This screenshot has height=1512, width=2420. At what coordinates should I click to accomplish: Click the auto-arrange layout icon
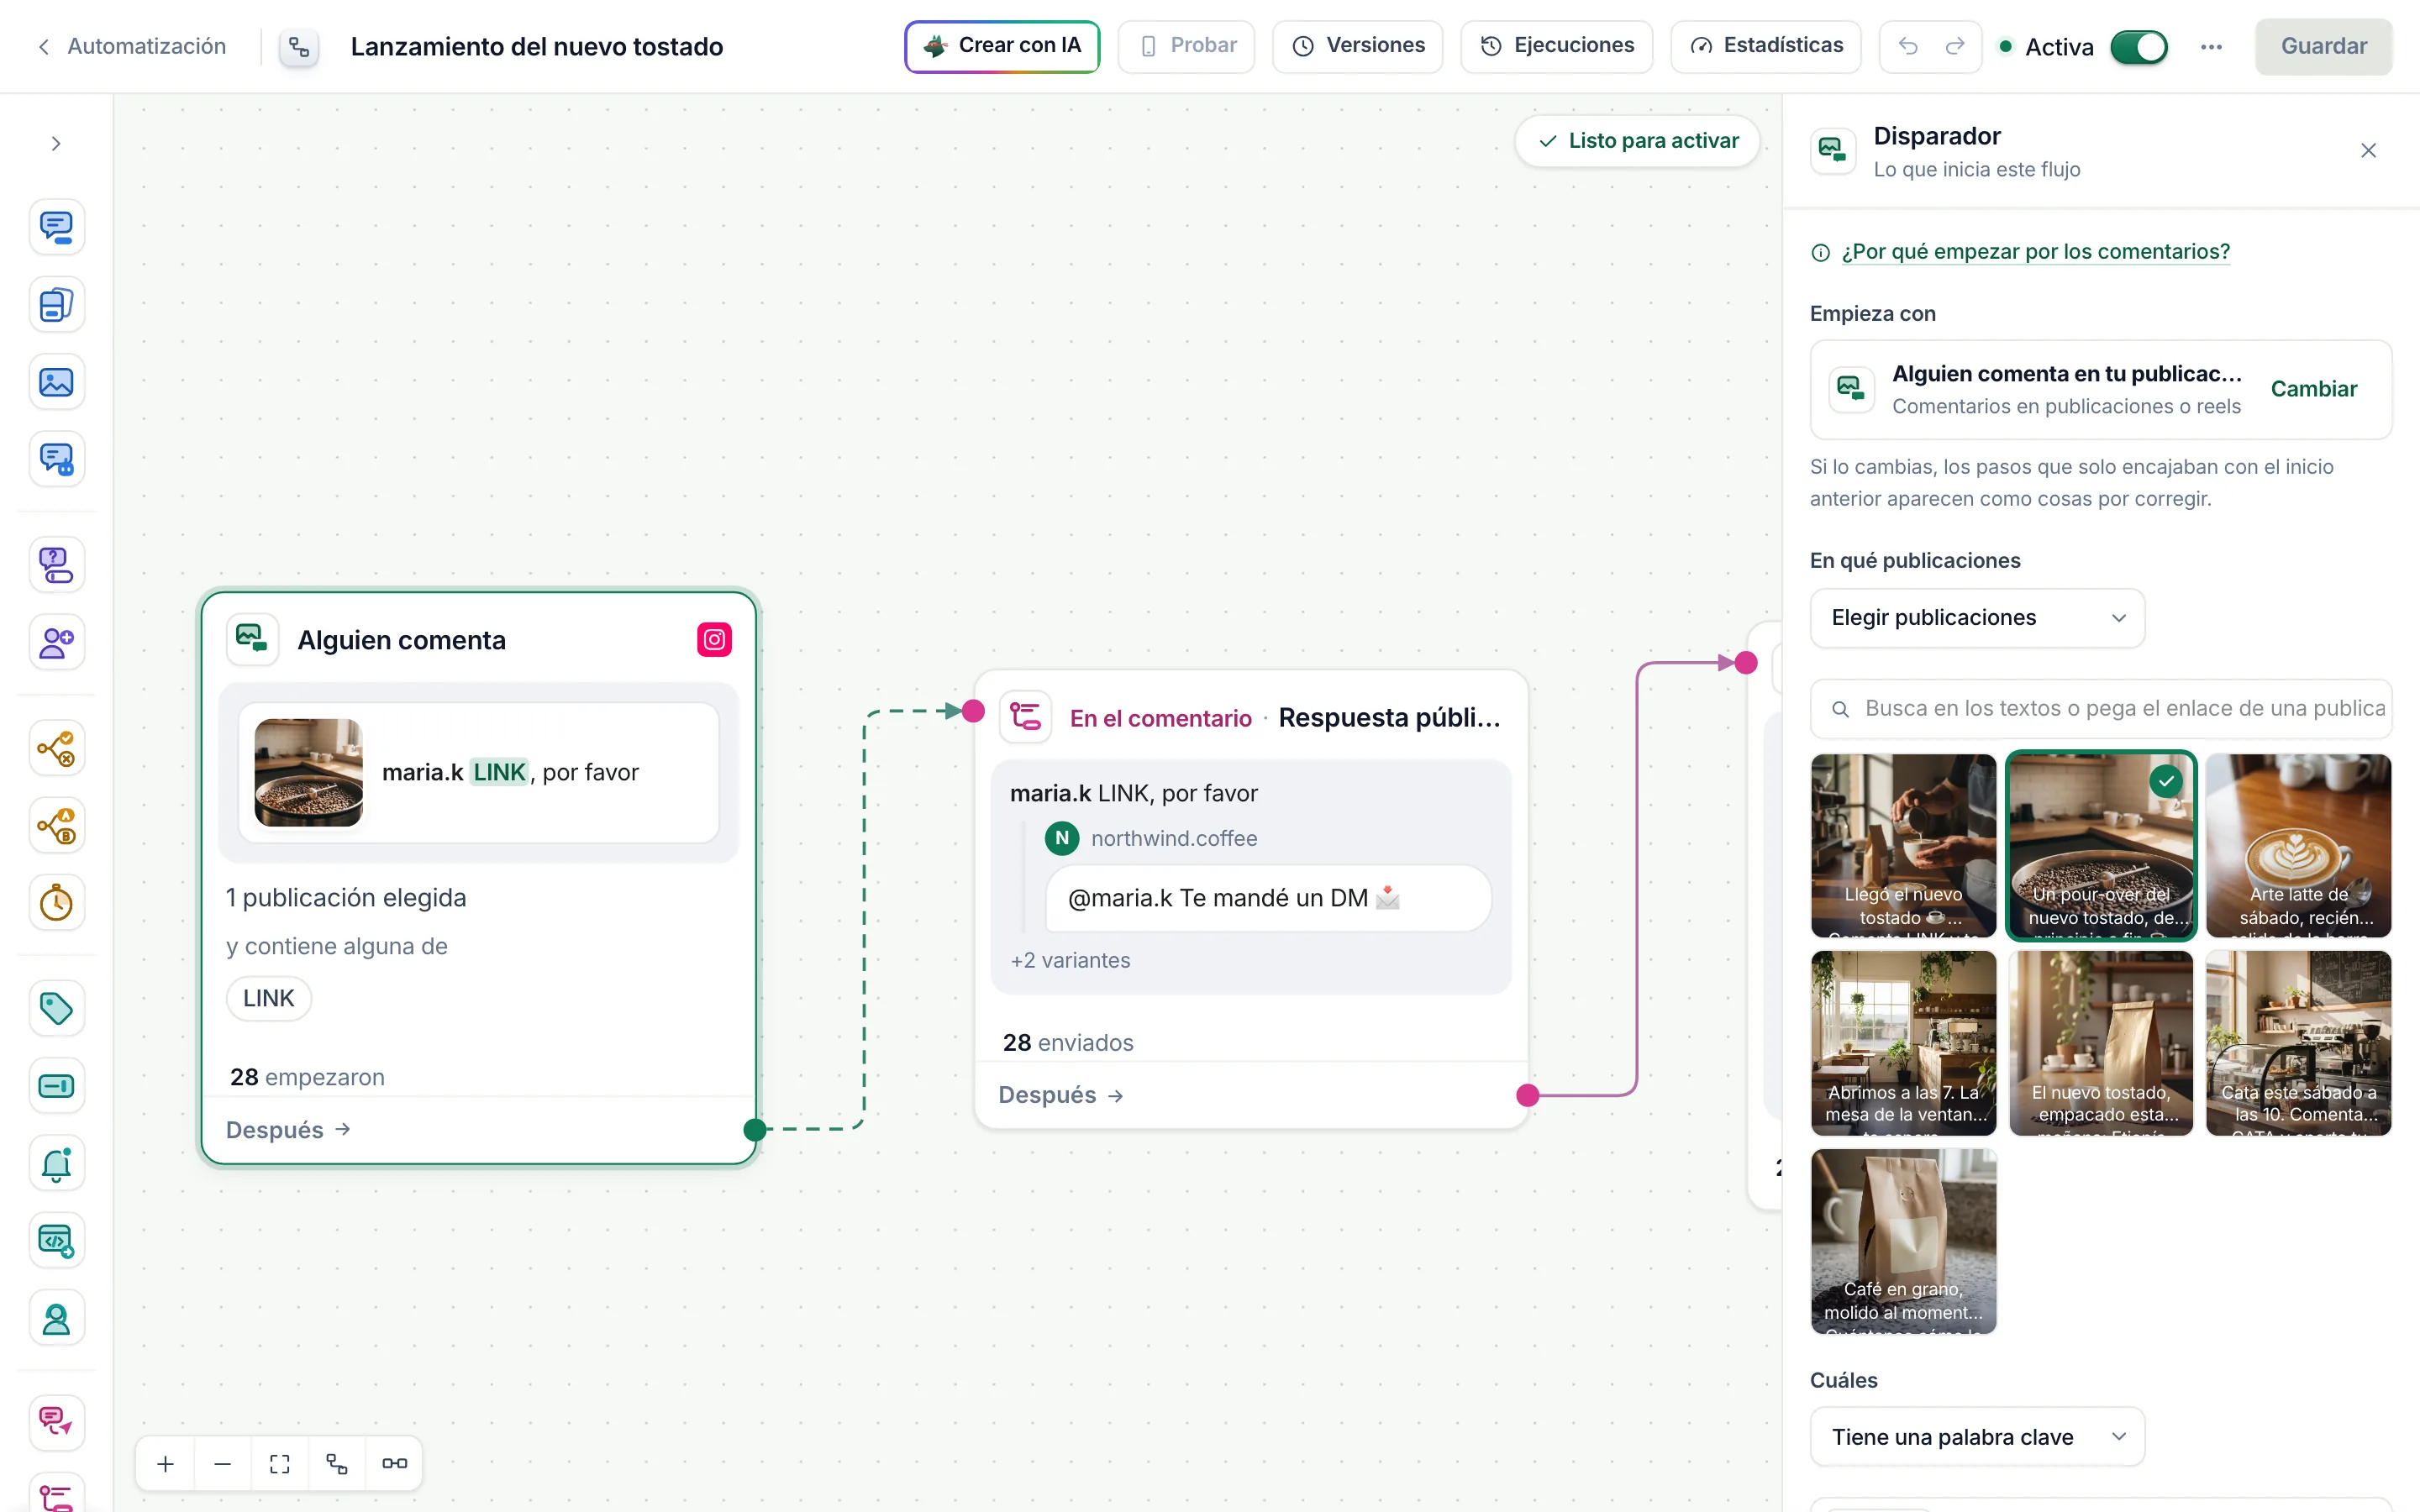point(337,1464)
